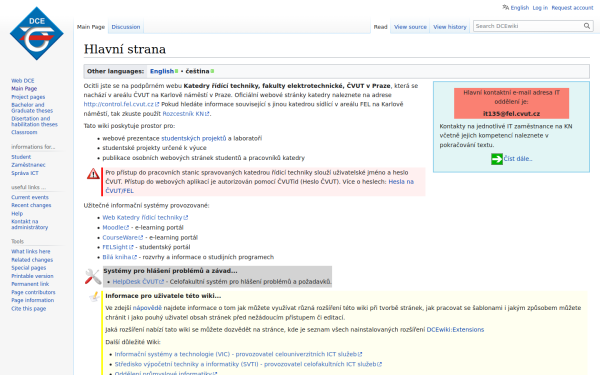Screen dimensions: 600x375
Task: Switch to English in Other languages bar
Action: tap(162, 71)
